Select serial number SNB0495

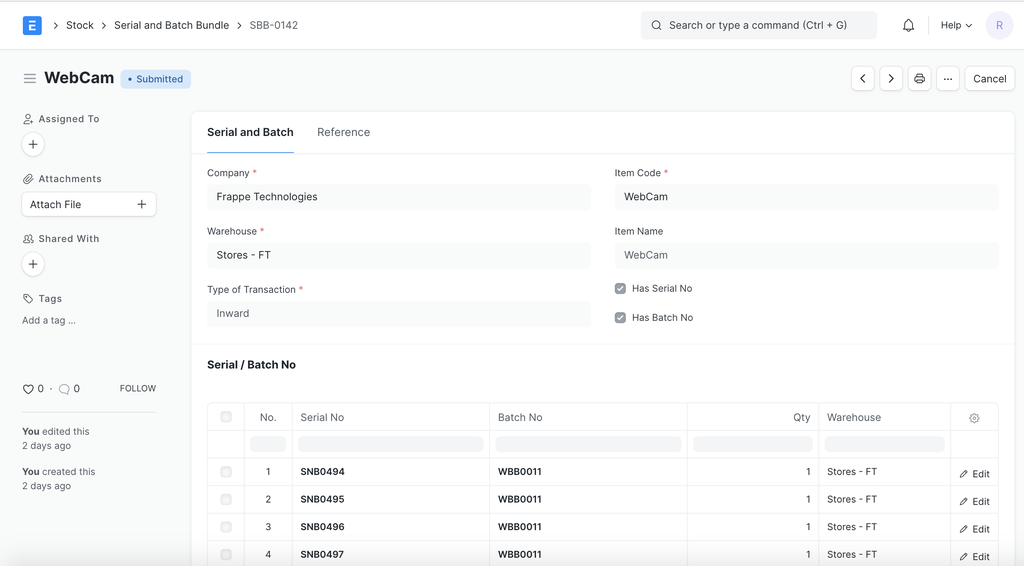point(323,499)
